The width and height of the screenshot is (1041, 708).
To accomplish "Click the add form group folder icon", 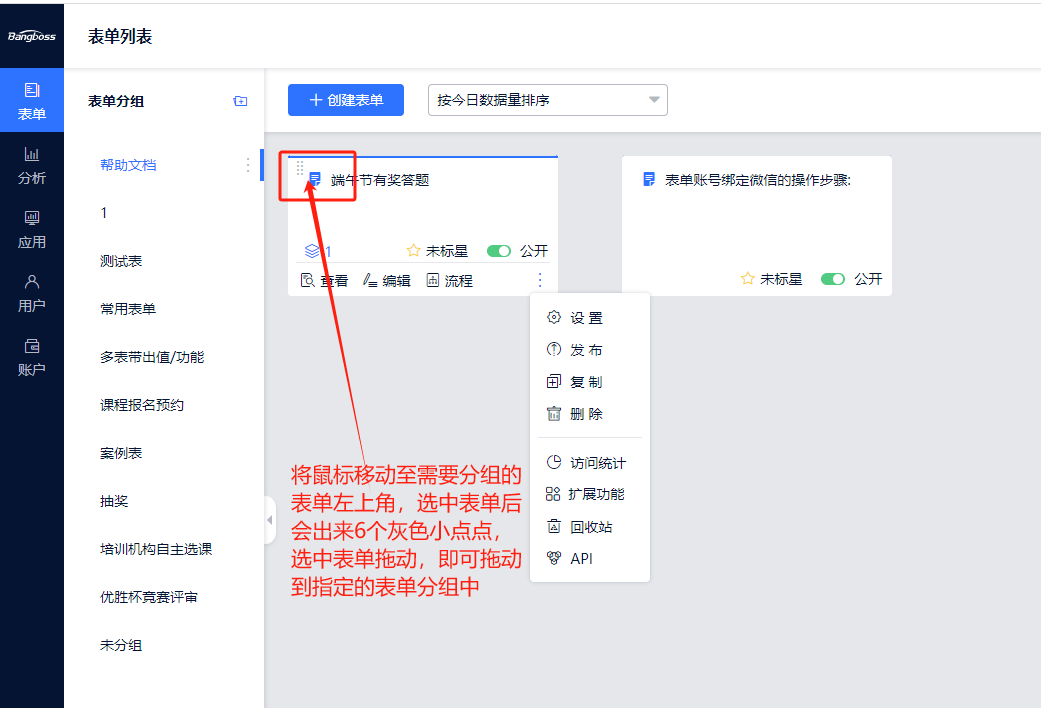I will click(240, 101).
